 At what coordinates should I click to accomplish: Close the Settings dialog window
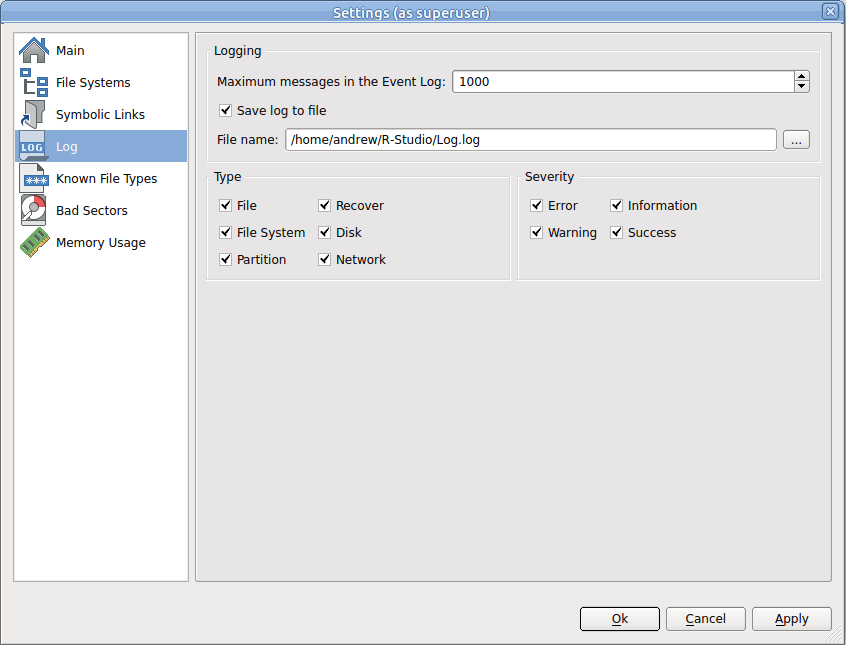tap(830, 12)
